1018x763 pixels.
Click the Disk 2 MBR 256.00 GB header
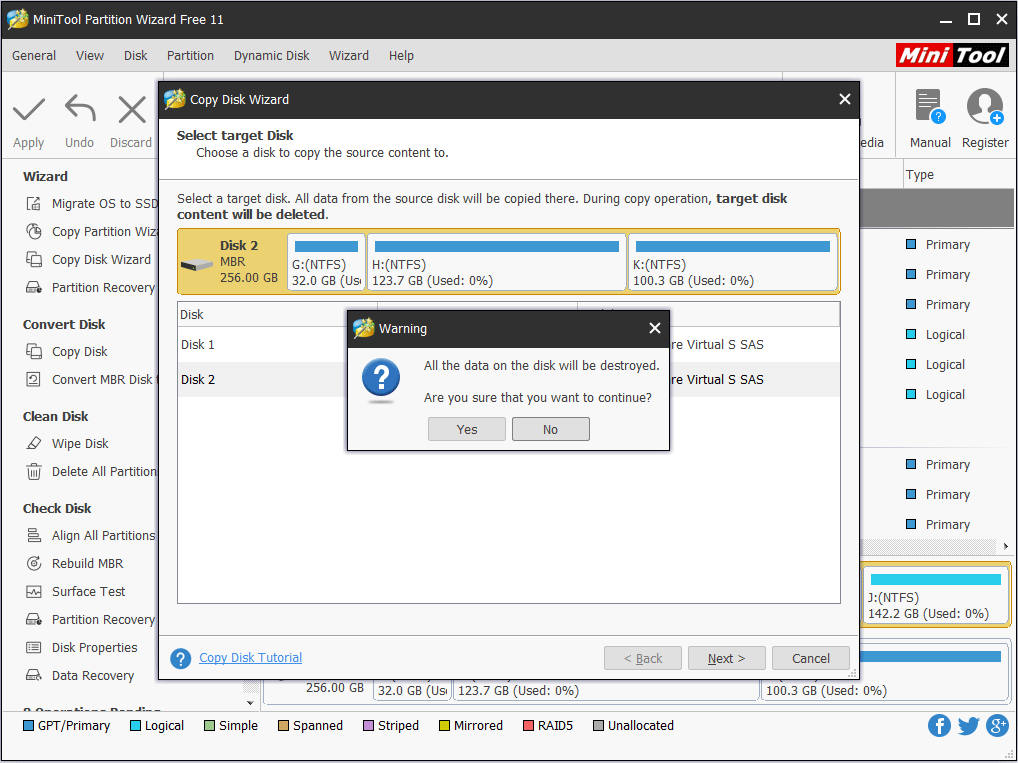(232, 262)
